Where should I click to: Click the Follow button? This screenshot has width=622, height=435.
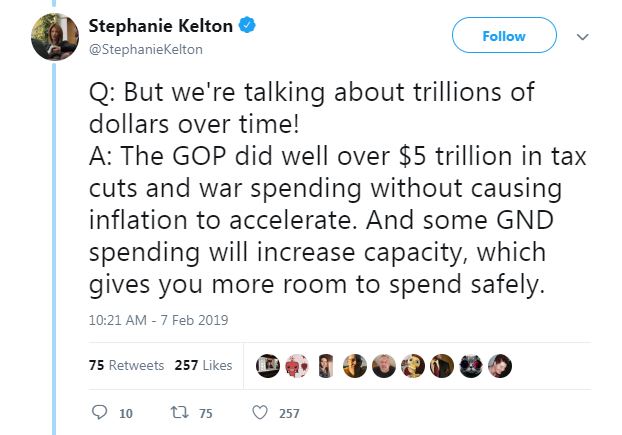pos(504,35)
